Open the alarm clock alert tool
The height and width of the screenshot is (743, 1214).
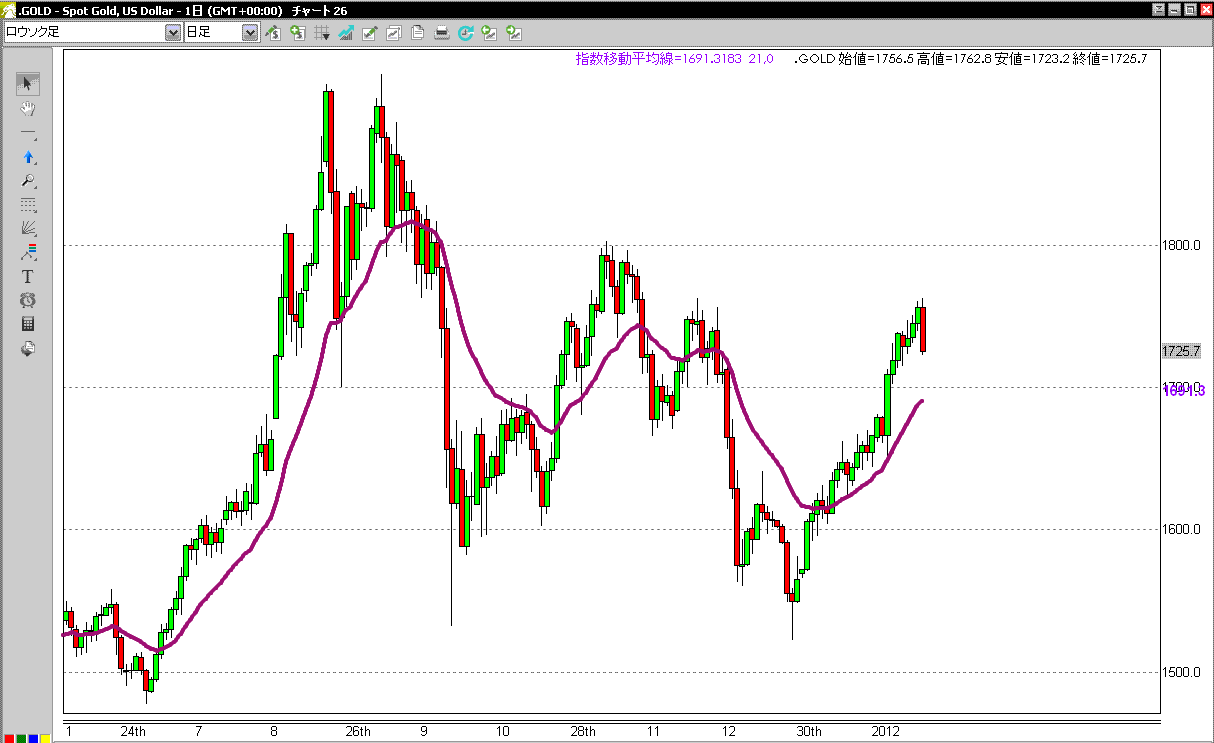(28, 300)
